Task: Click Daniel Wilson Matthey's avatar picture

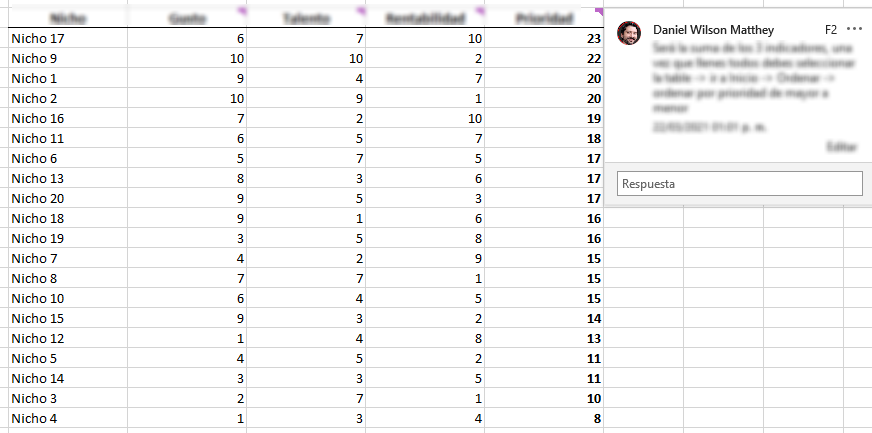Action: pyautogui.click(x=629, y=33)
